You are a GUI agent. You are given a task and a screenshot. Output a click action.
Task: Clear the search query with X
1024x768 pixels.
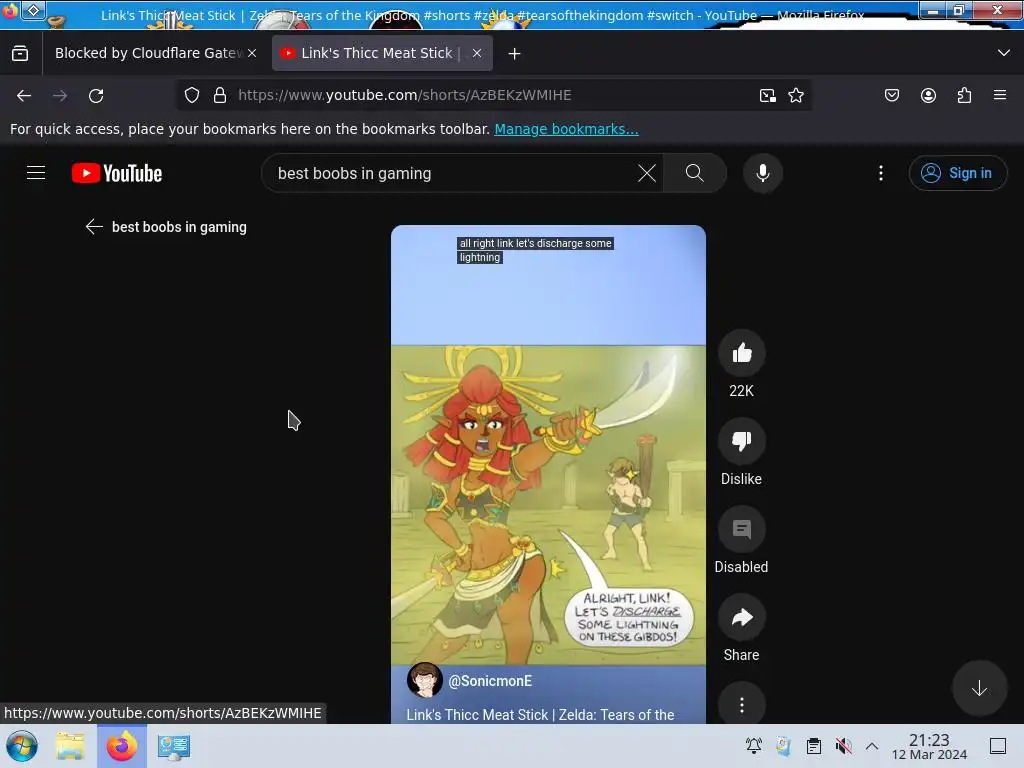(647, 173)
